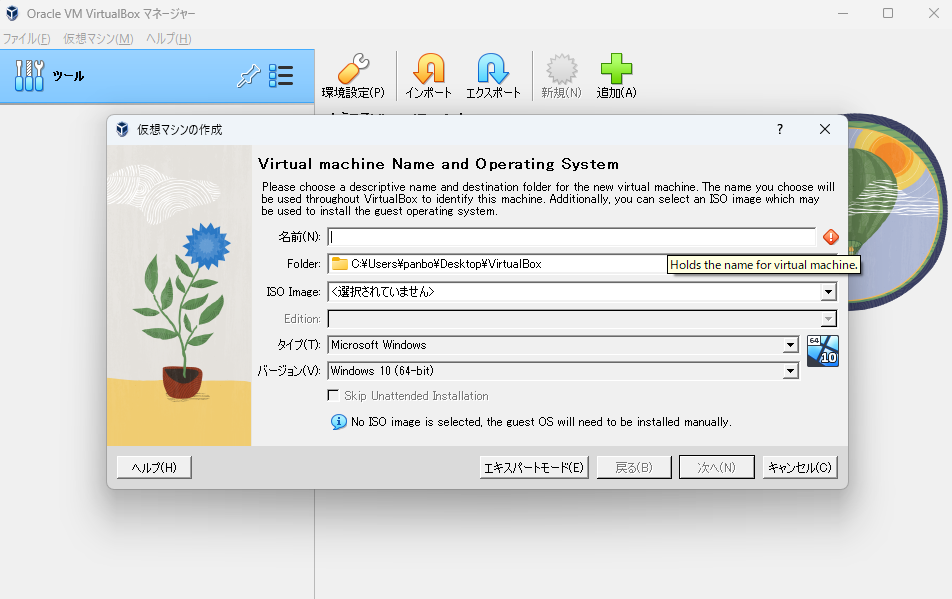Viewport: 952px width, 599px height.
Task: Click the 名前 (Name) text input field
Action: (x=572, y=238)
